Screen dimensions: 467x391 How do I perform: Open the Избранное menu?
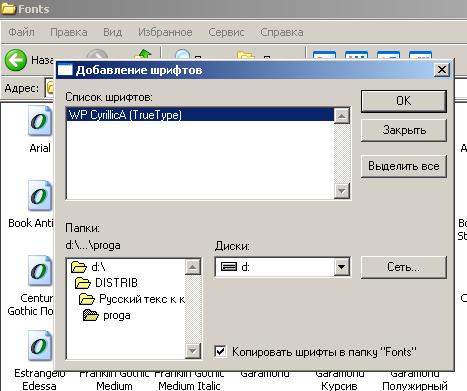165,32
